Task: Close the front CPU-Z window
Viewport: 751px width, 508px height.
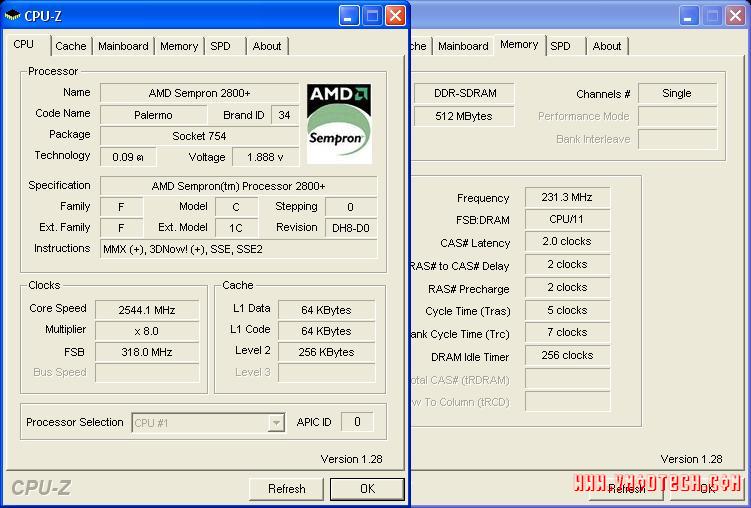Action: [396, 15]
